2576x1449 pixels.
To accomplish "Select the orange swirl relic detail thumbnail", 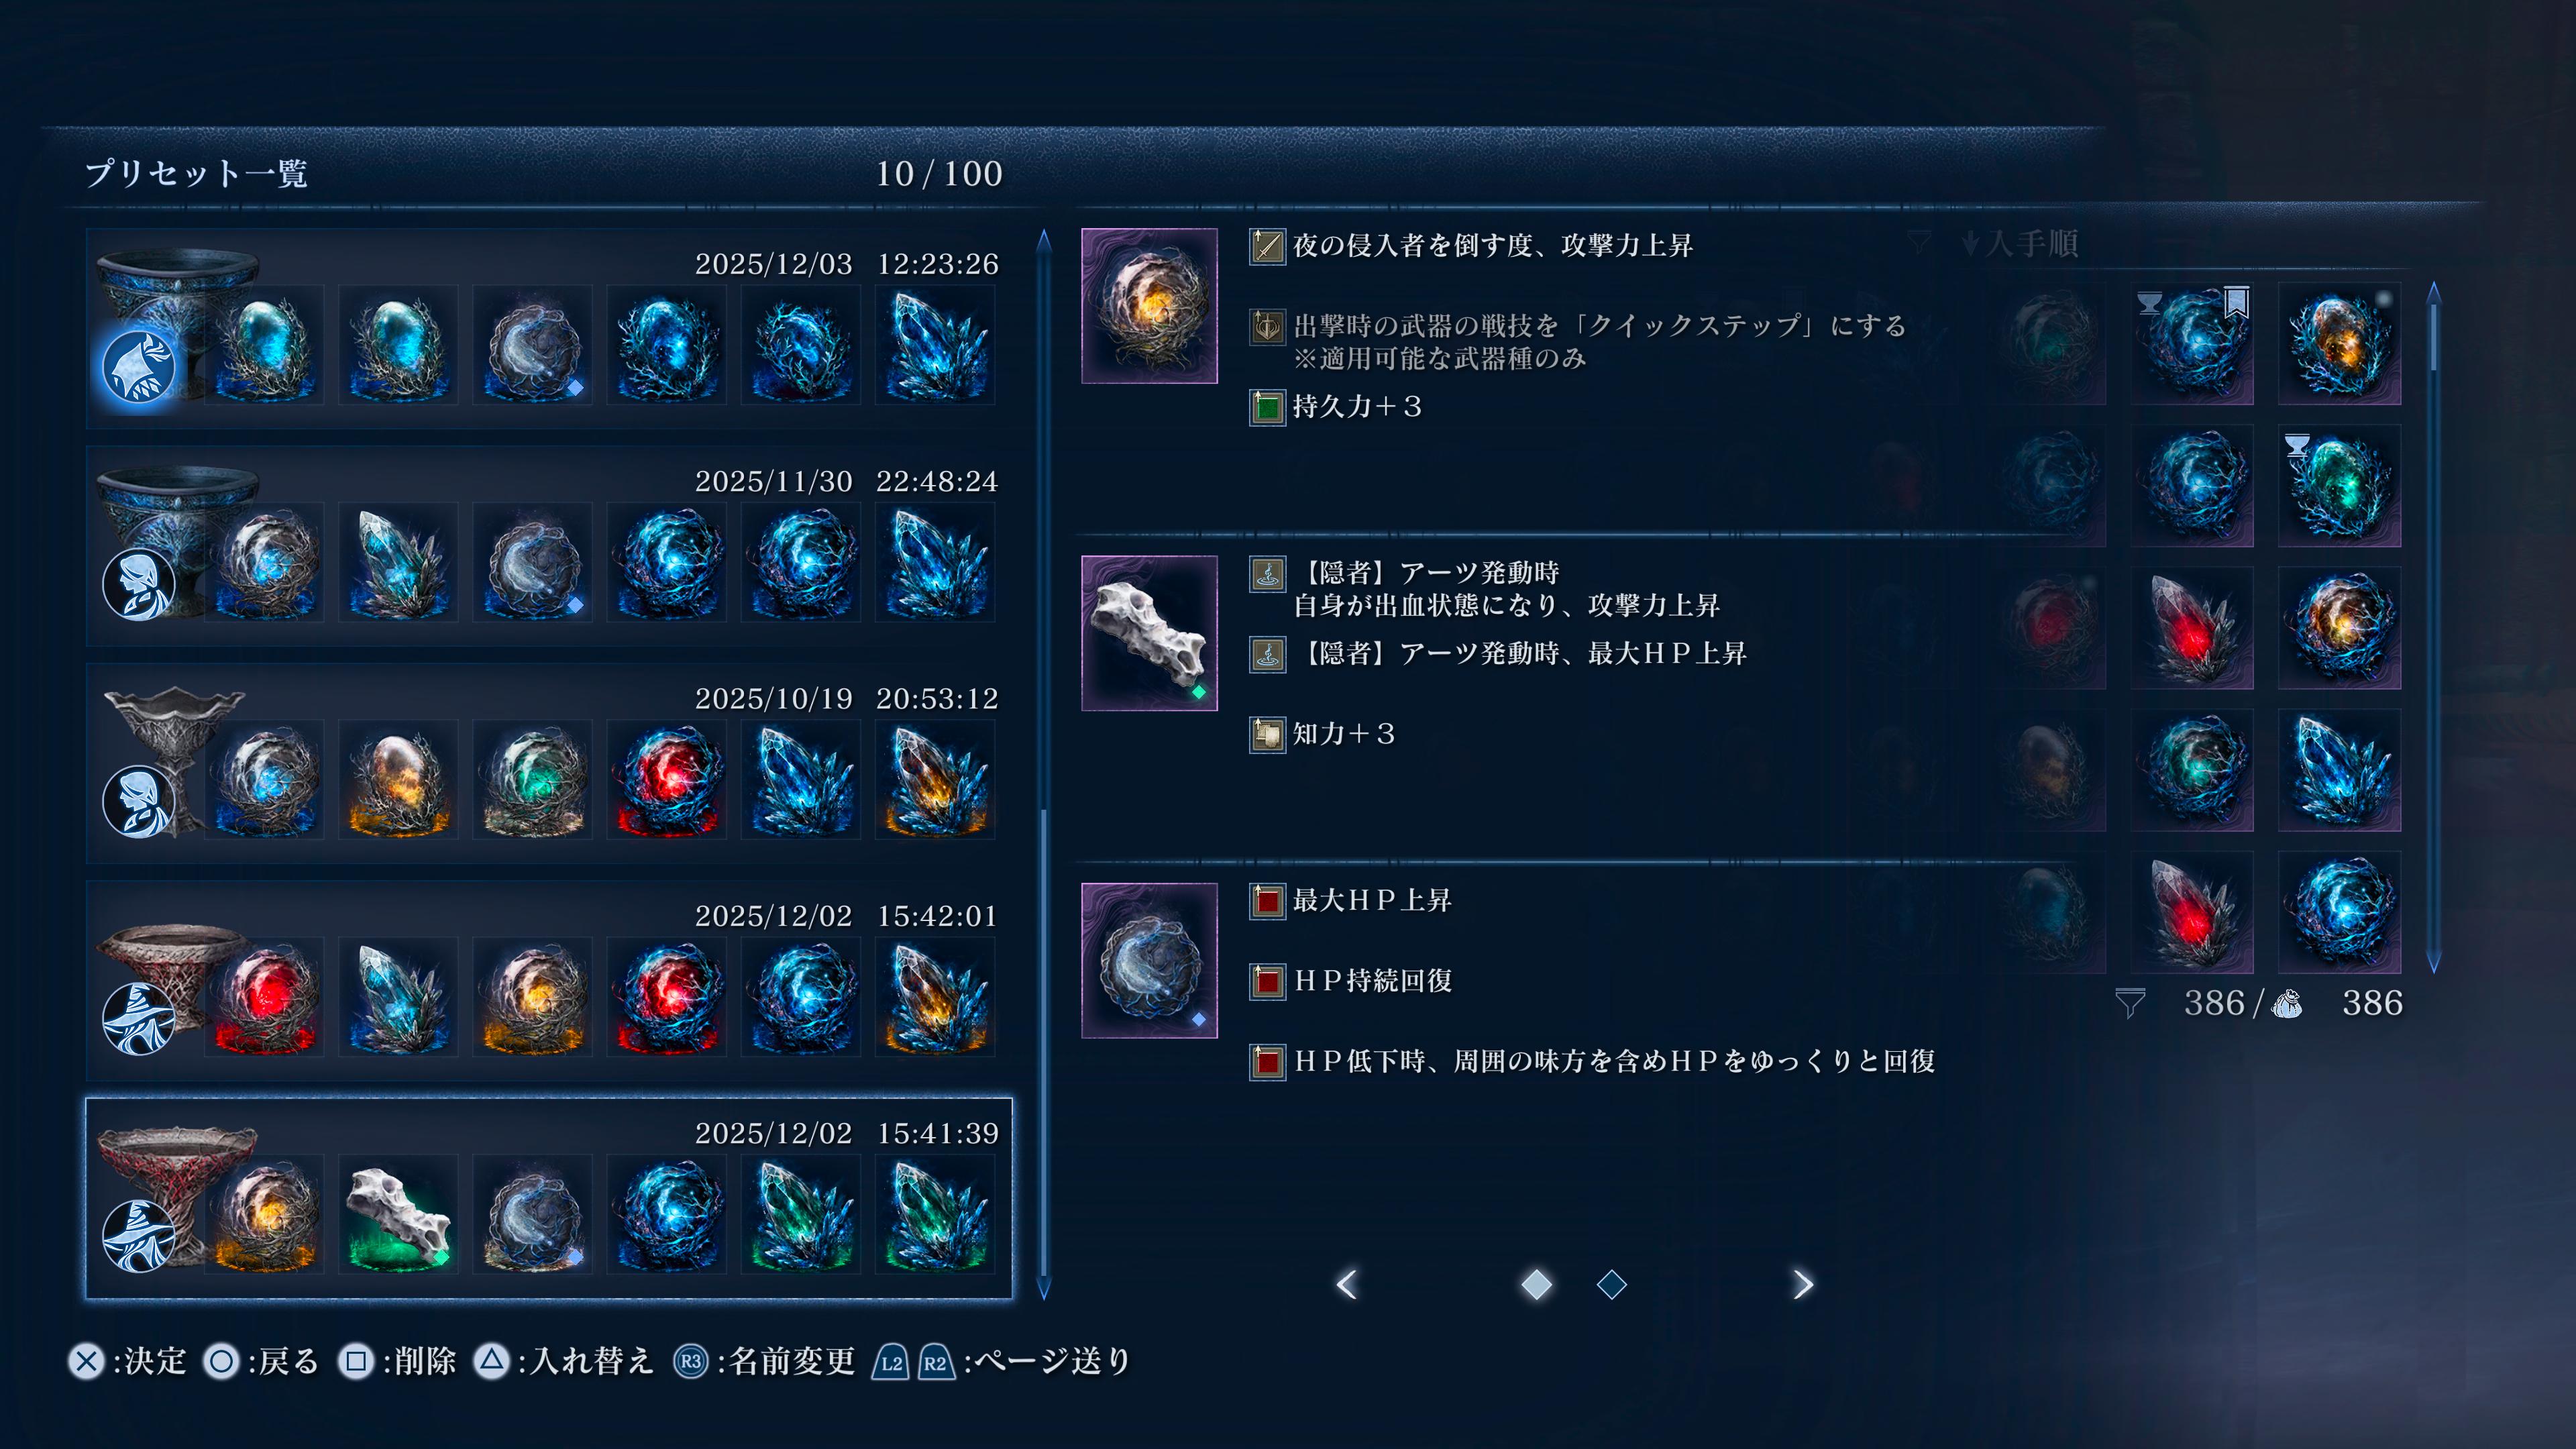I will (1149, 306).
